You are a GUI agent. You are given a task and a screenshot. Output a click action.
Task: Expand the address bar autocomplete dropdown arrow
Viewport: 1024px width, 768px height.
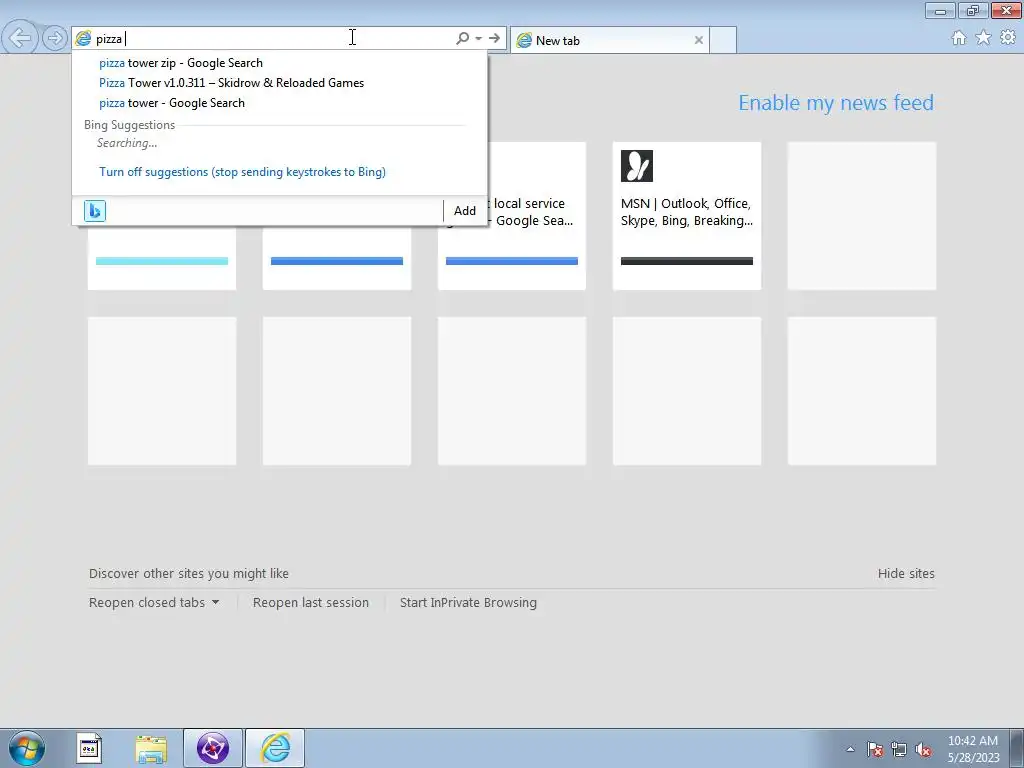click(479, 39)
